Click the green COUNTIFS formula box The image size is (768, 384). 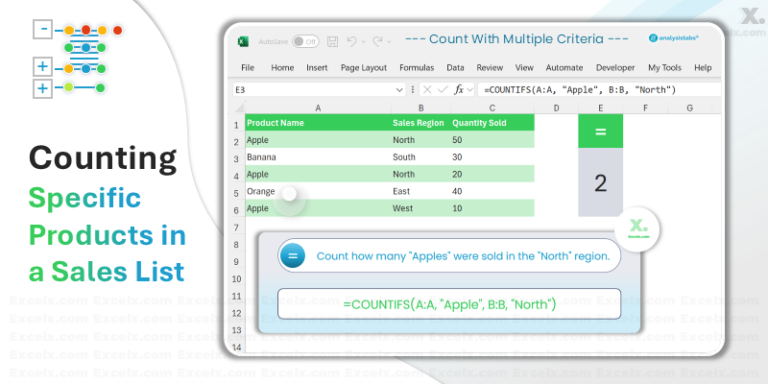pyautogui.click(x=449, y=304)
